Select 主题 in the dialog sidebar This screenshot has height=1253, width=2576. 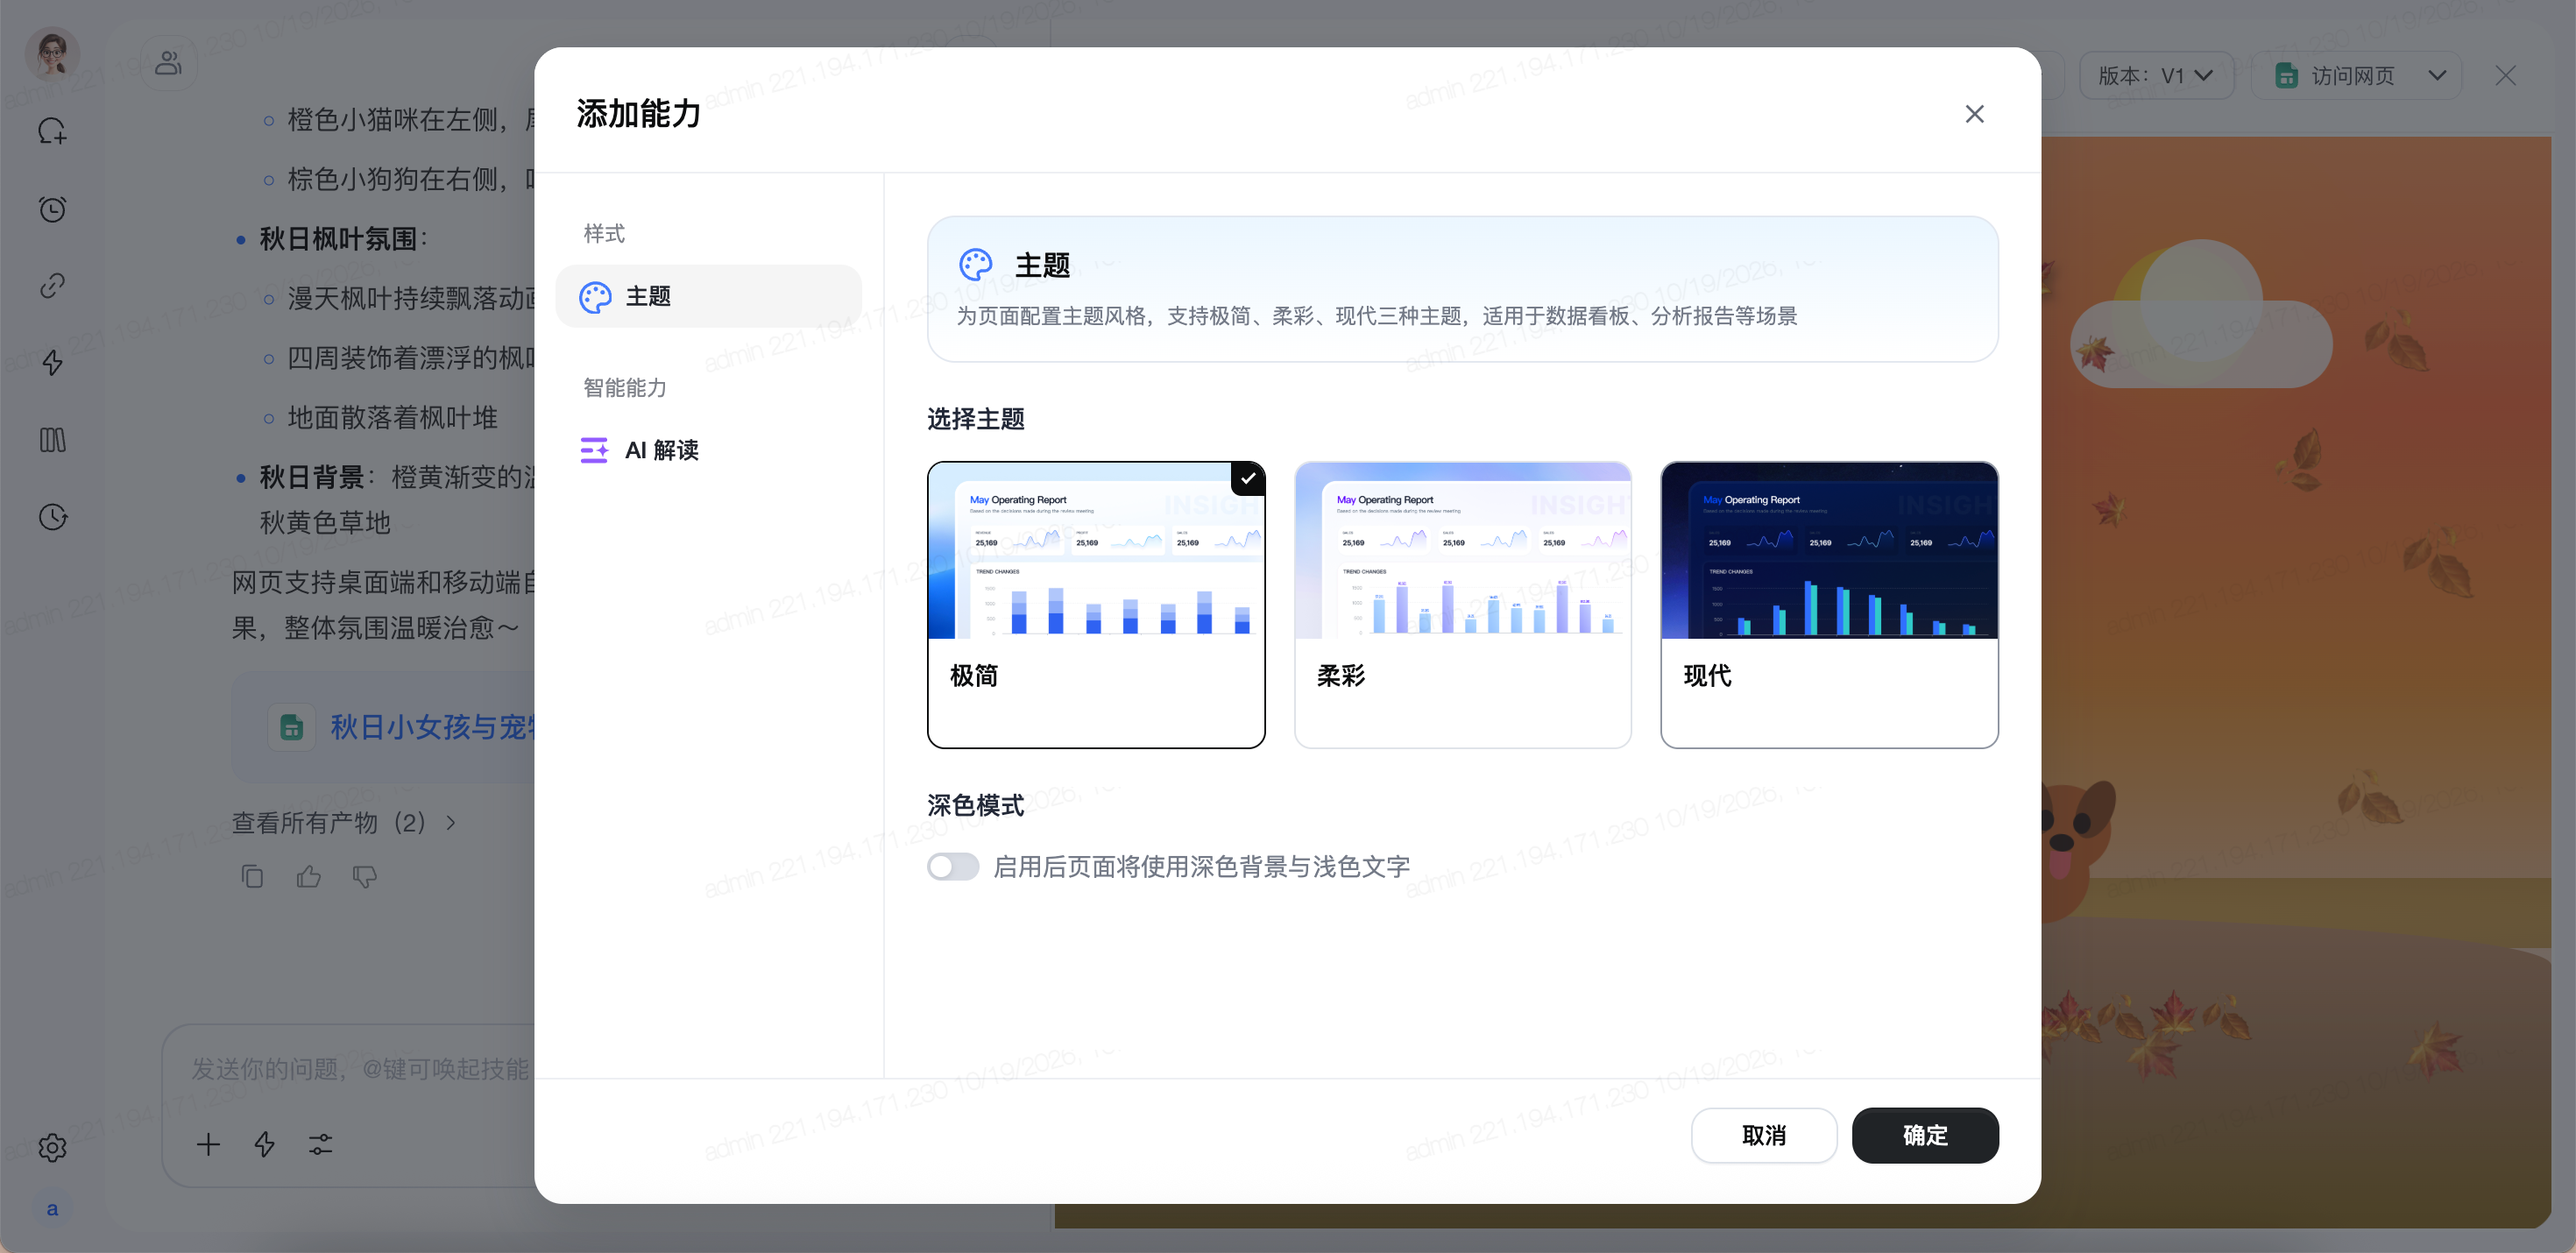pyautogui.click(x=708, y=296)
